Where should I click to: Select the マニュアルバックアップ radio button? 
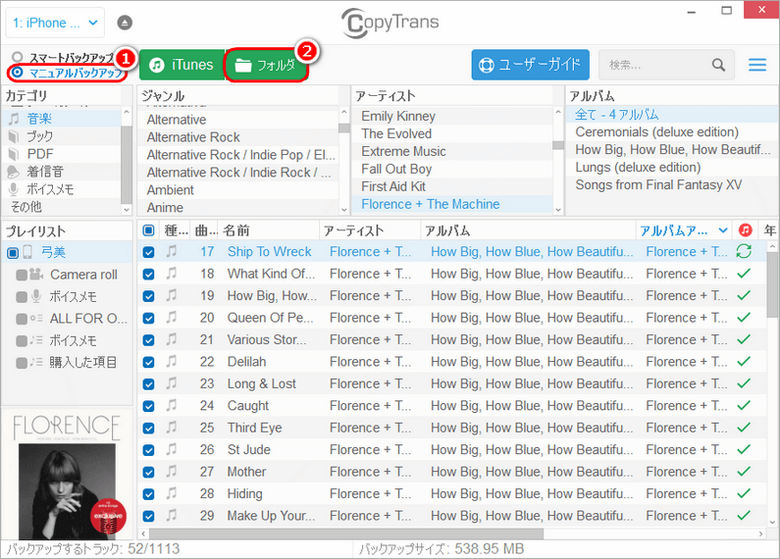(17, 73)
